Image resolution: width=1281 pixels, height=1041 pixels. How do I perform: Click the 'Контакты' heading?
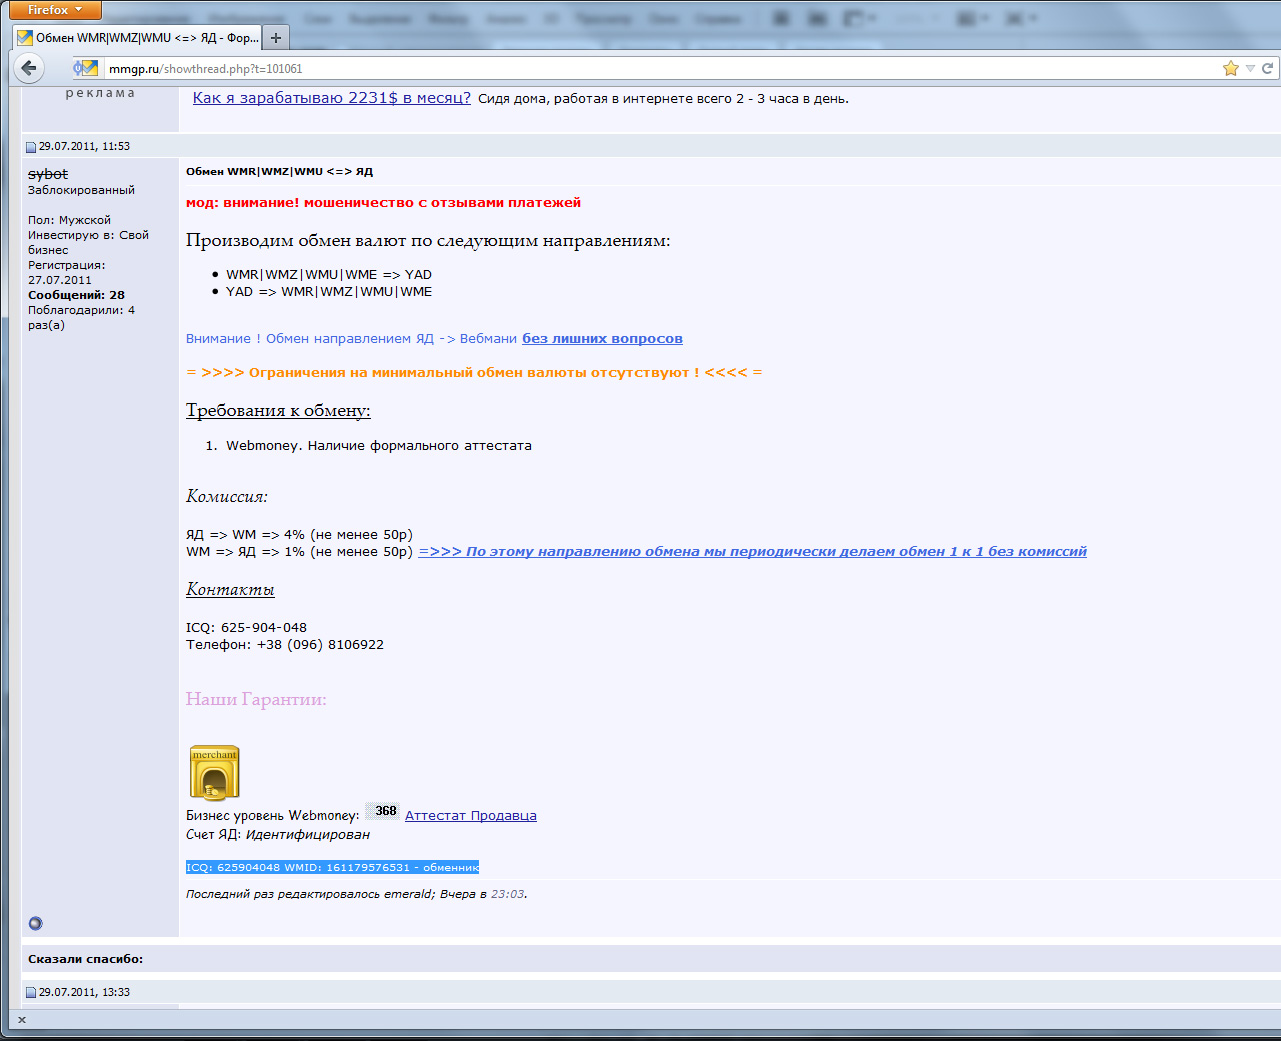click(230, 590)
